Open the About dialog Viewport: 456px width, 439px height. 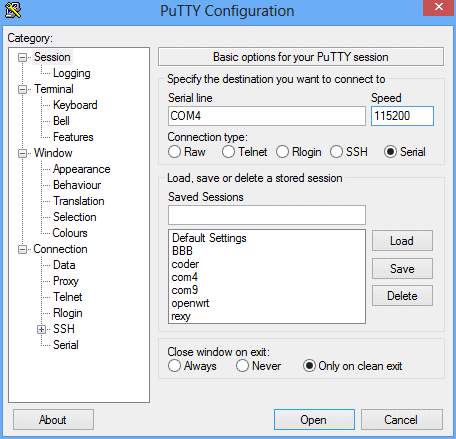click(x=53, y=420)
